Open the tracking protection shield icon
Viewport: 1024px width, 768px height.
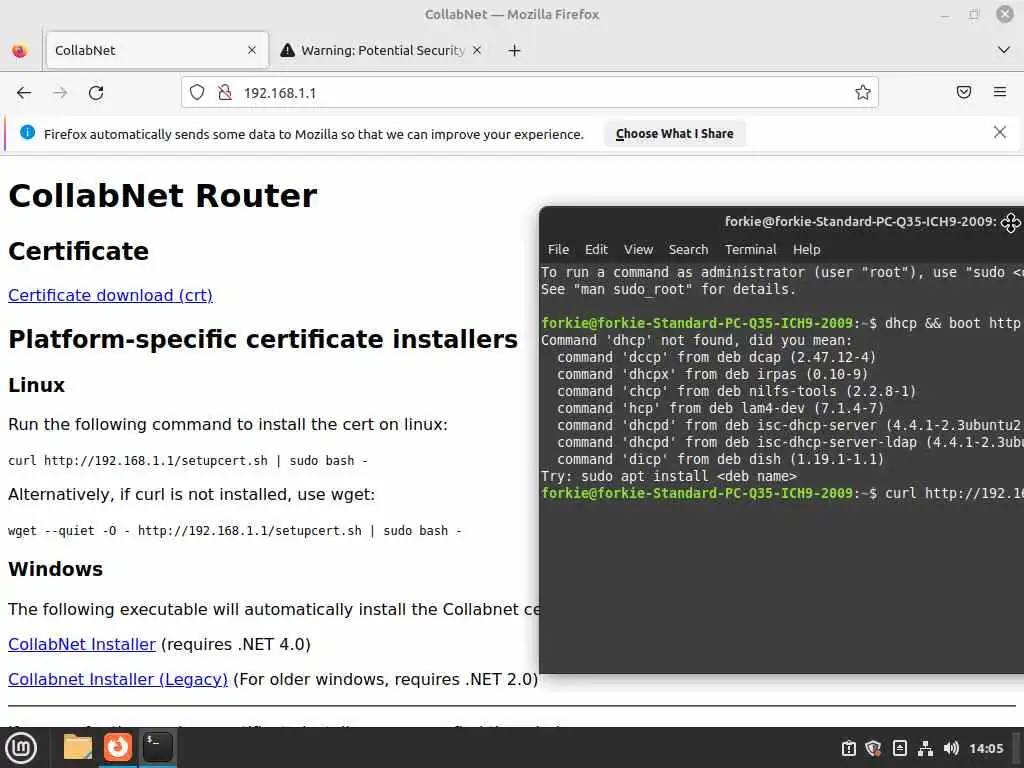tap(197, 93)
